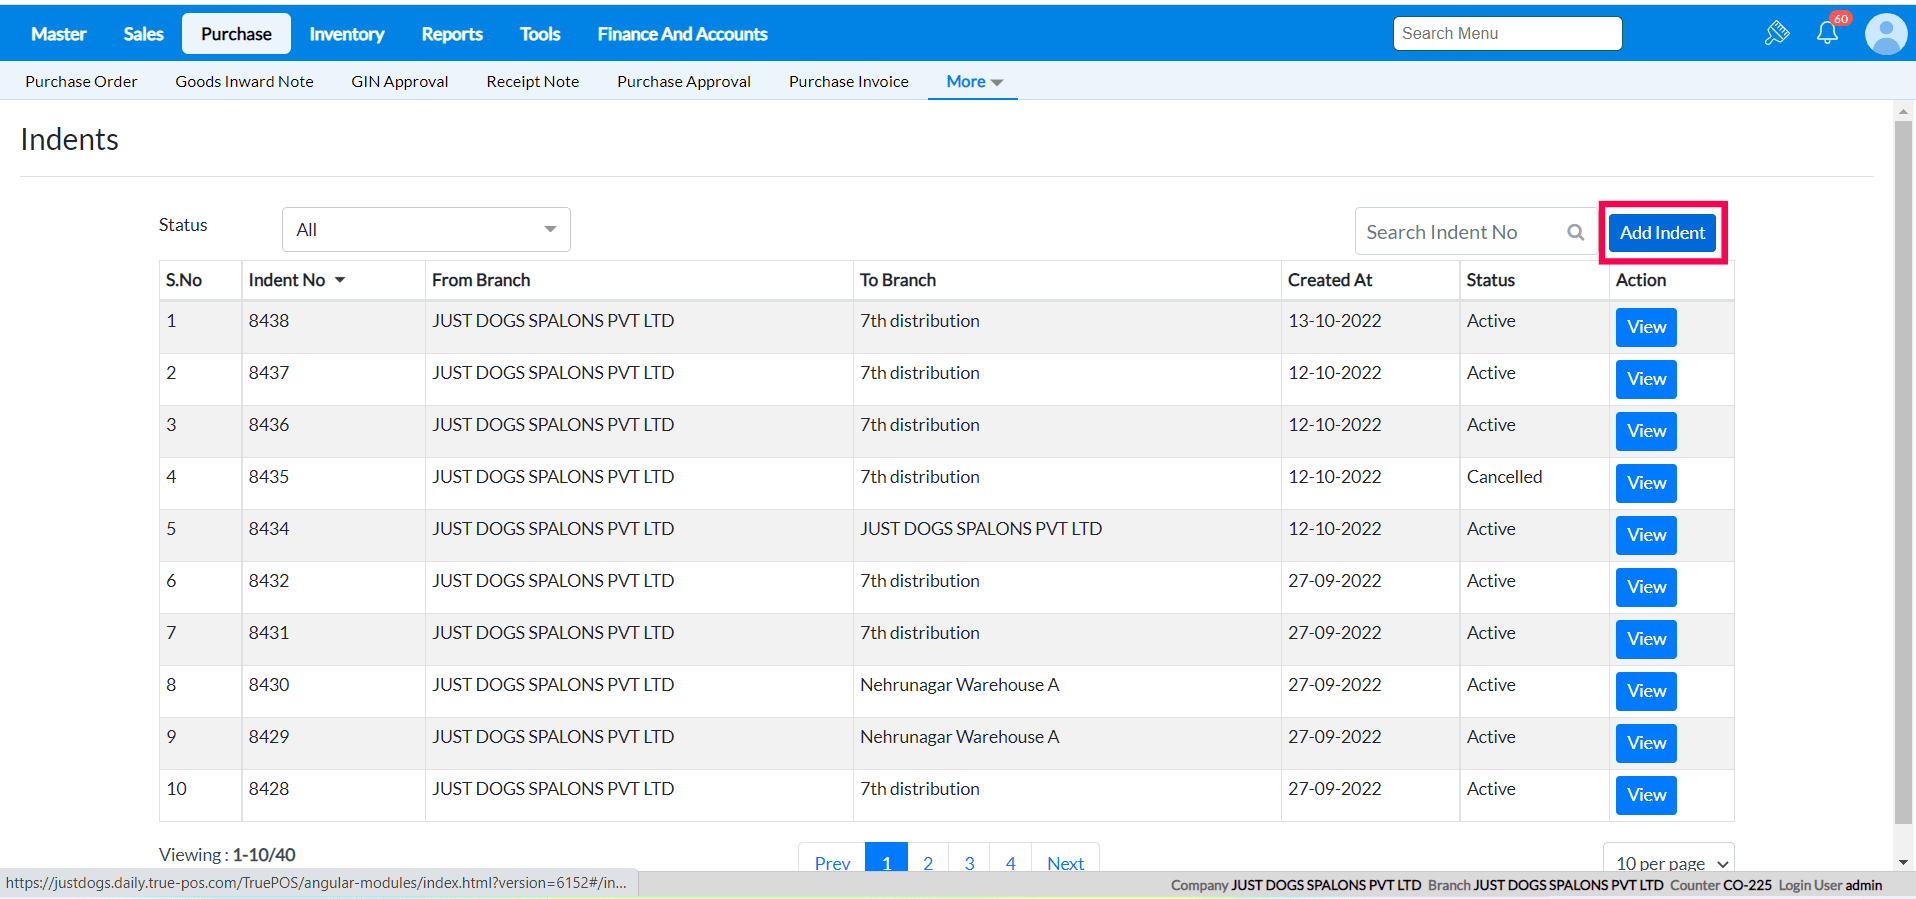Open the More submenu dropdown
The image size is (1916, 899).
point(973,82)
